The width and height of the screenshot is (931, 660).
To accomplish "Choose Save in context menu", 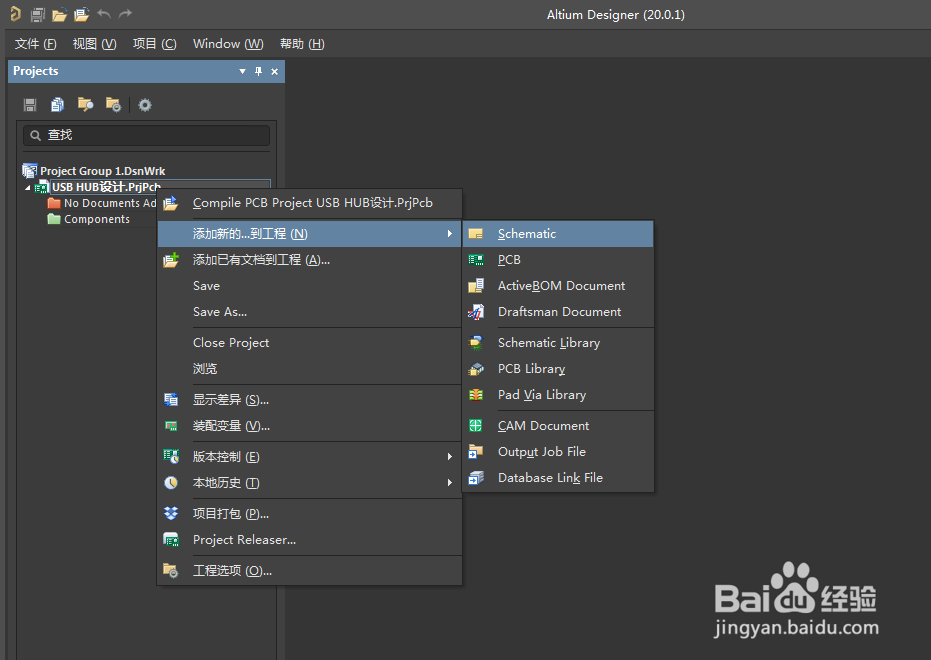I will [309, 286].
